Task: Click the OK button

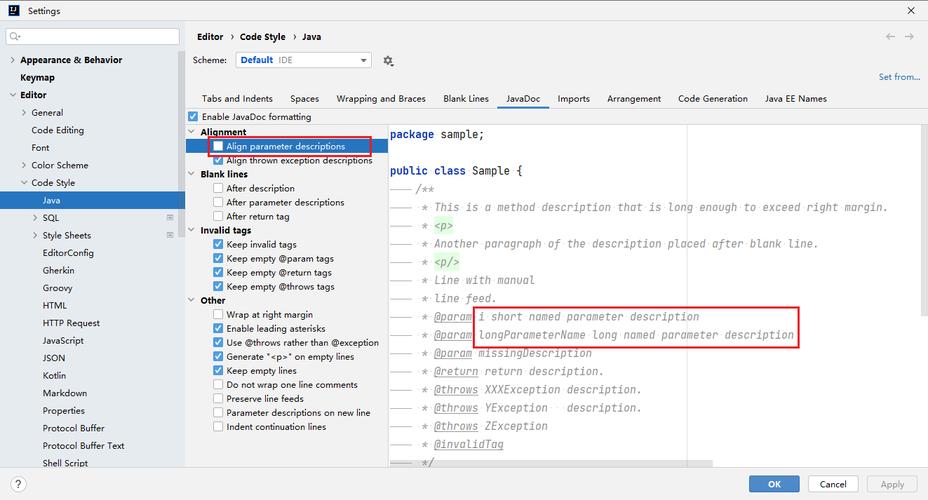Action: pyautogui.click(x=775, y=484)
